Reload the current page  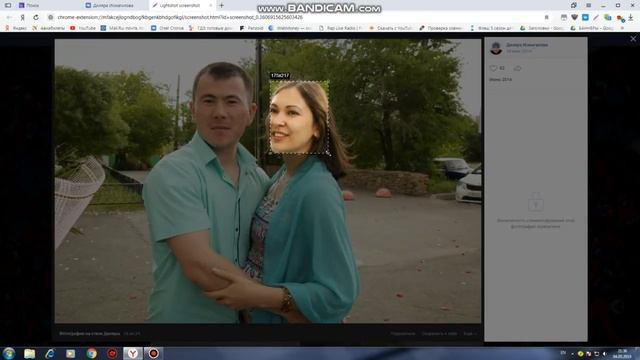click(x=36, y=18)
